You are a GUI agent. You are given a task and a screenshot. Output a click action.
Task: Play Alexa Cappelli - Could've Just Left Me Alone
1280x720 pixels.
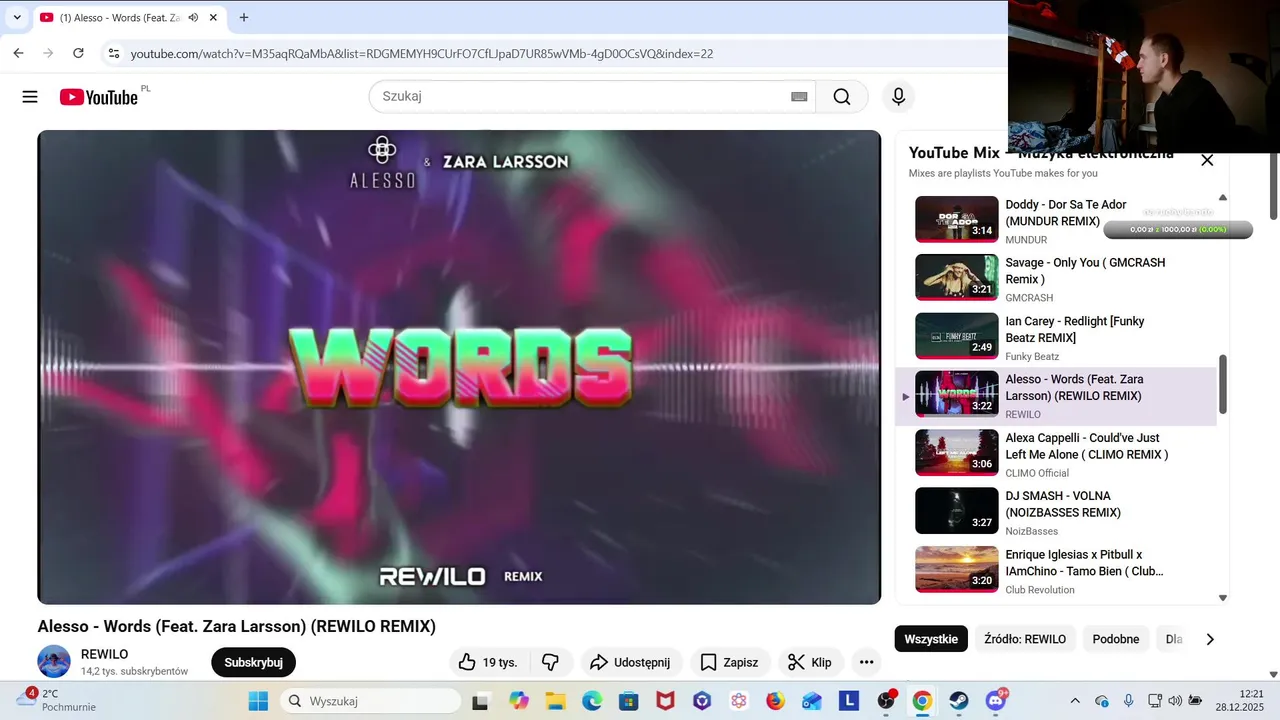coord(1055,453)
